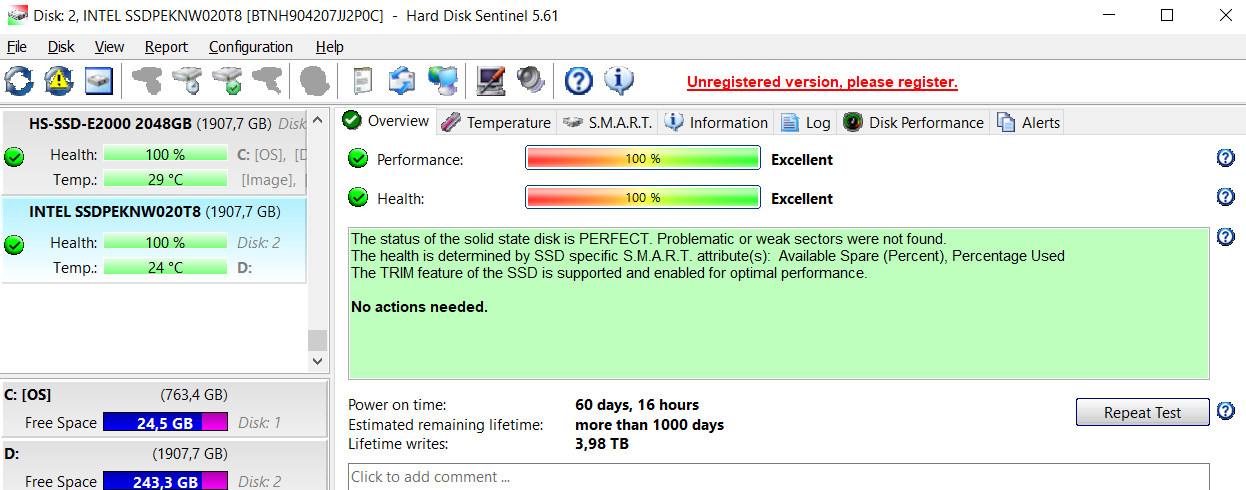The height and width of the screenshot is (490, 1246).
Task: Click the warning globe toolbar icon
Action: click(x=59, y=80)
